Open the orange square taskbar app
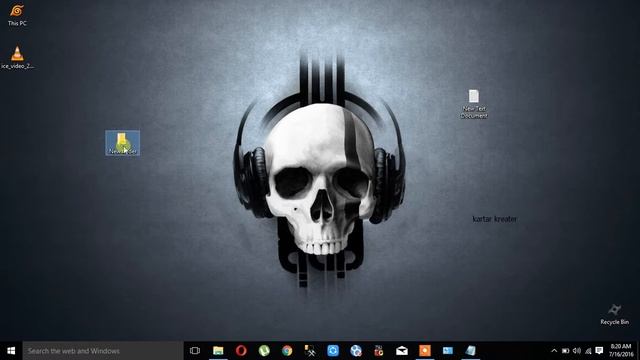The width and height of the screenshot is (640, 360). click(425, 351)
